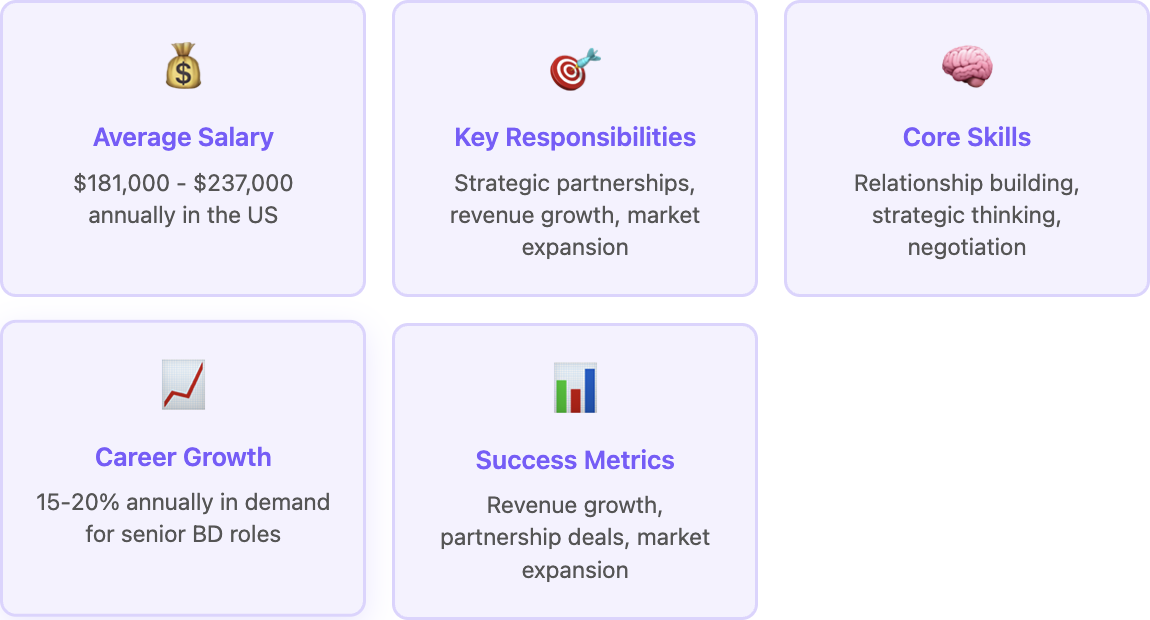The image size is (1150, 620).
Task: Select the Success Metrics heading
Action: point(575,460)
